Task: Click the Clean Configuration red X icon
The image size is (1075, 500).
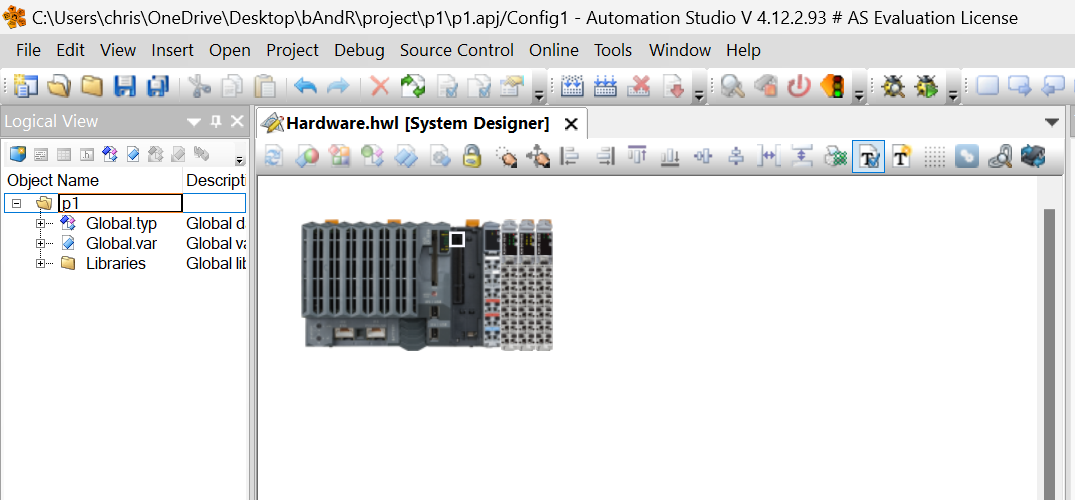Action: (x=639, y=86)
